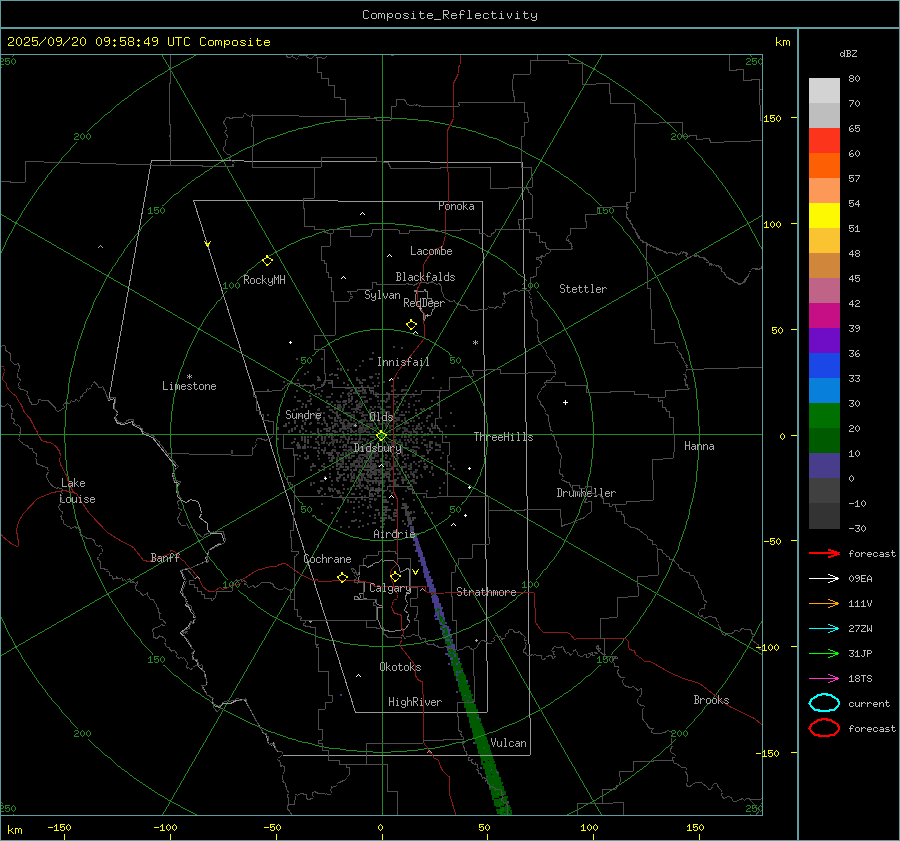The width and height of the screenshot is (900, 841).
Task: Click the Calgary city label on the map
Action: (x=389, y=589)
